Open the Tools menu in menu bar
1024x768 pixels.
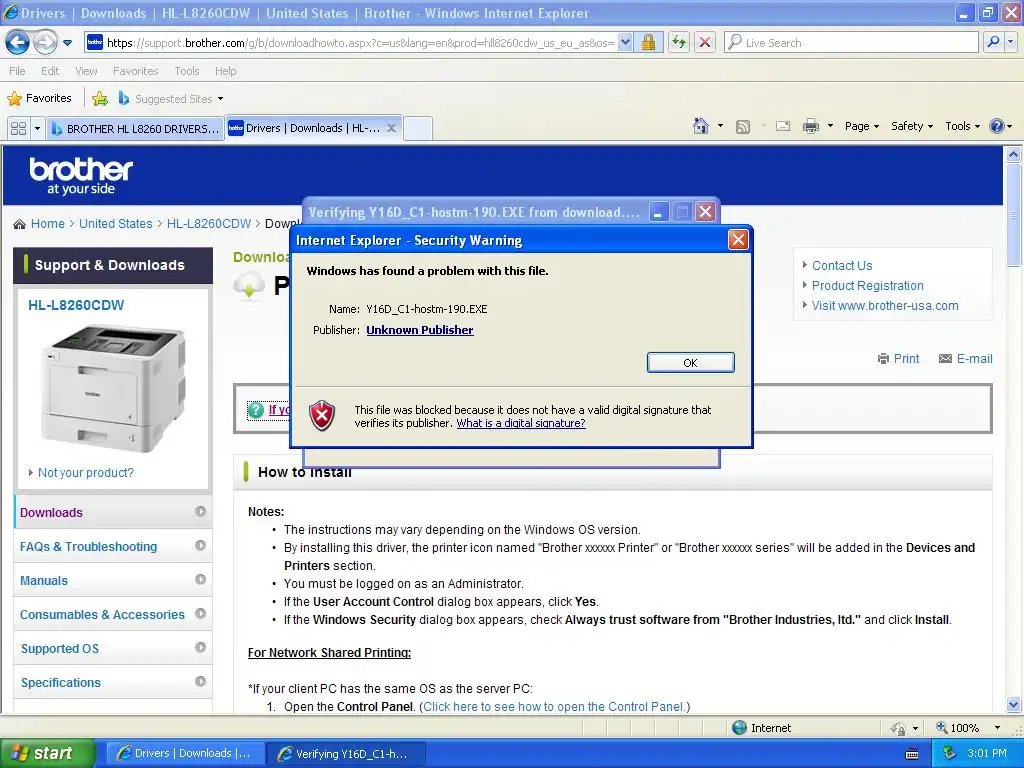[x=187, y=71]
